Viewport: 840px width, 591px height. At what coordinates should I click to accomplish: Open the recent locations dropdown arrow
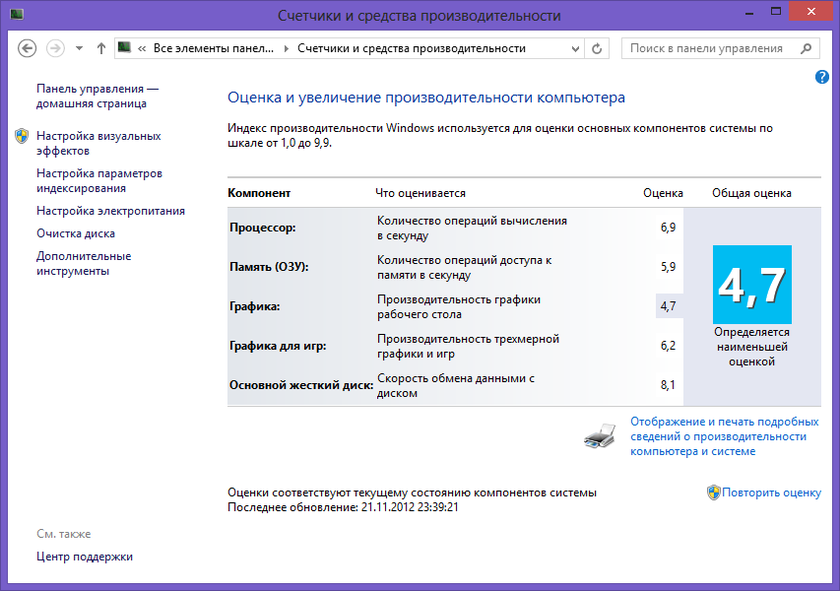point(79,48)
